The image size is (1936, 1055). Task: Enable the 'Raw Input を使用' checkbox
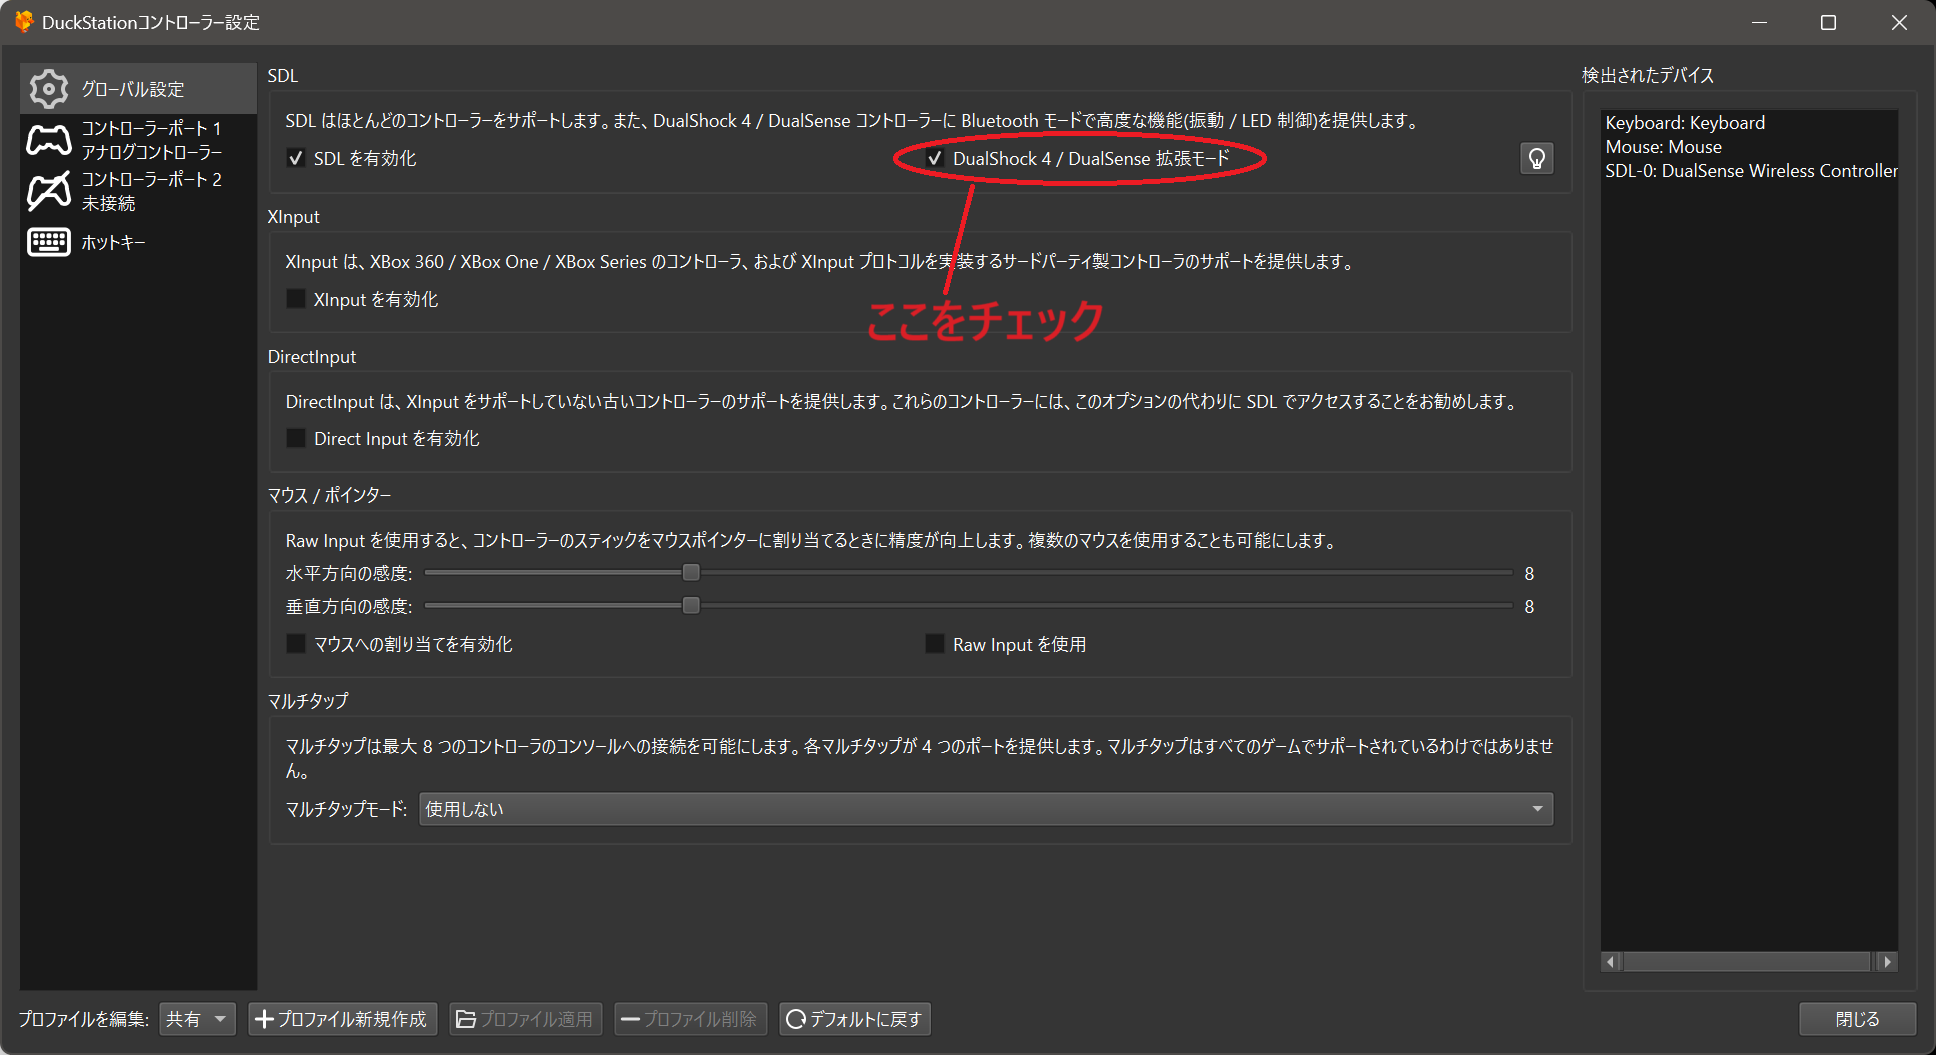click(x=934, y=644)
